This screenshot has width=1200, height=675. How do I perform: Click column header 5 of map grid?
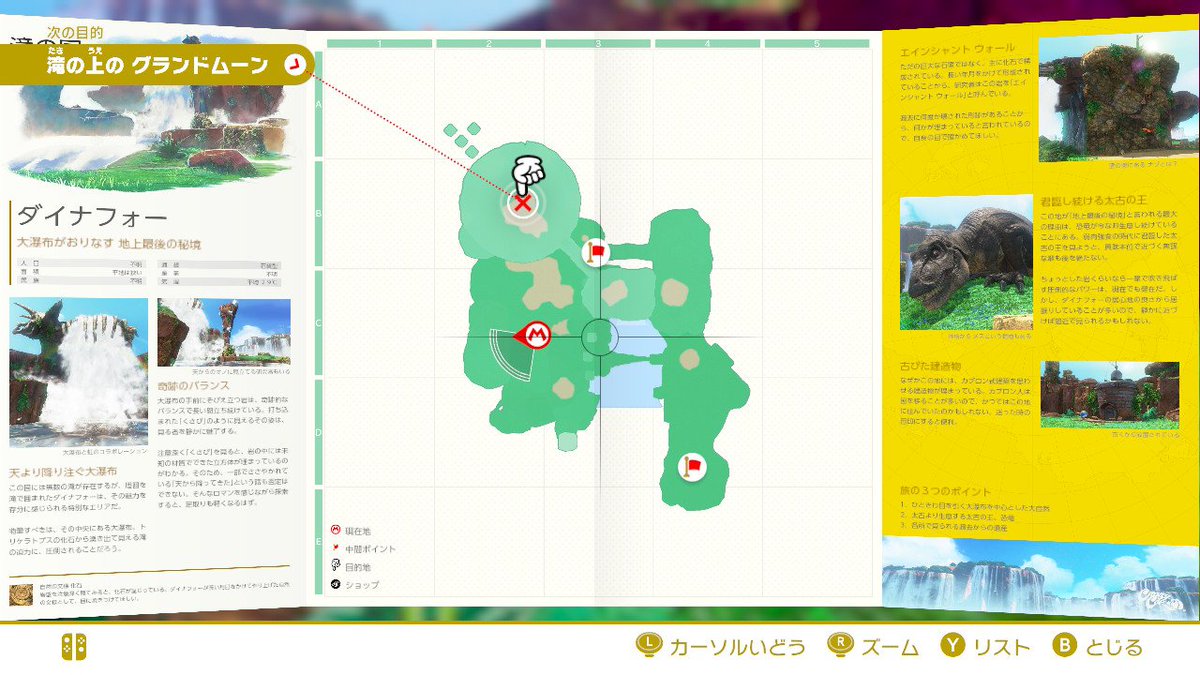click(816, 44)
